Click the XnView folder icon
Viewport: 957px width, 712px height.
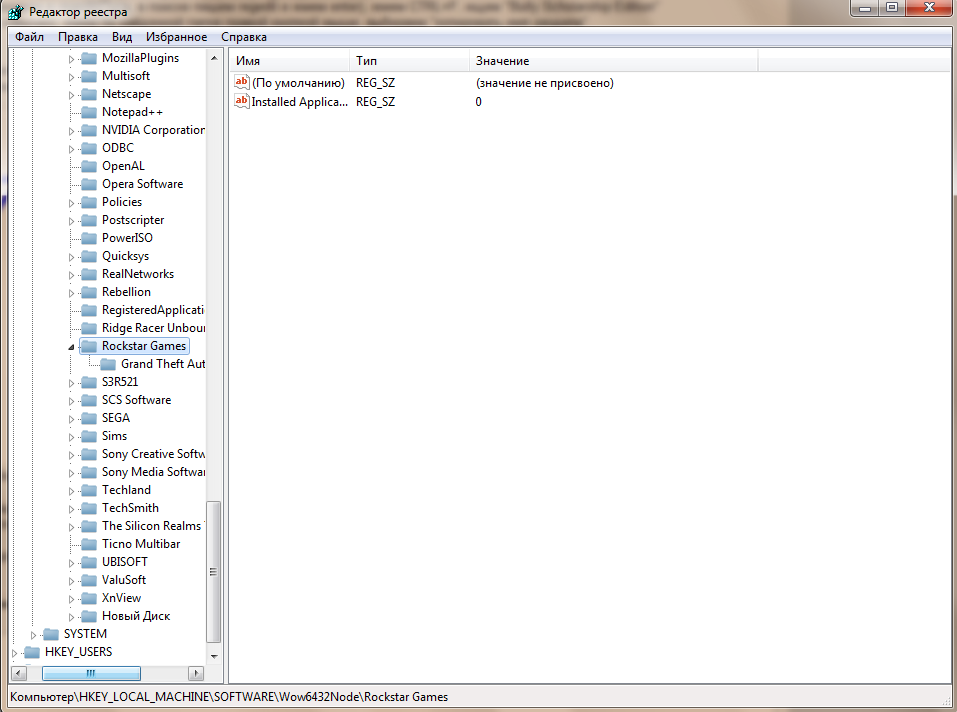click(x=89, y=598)
